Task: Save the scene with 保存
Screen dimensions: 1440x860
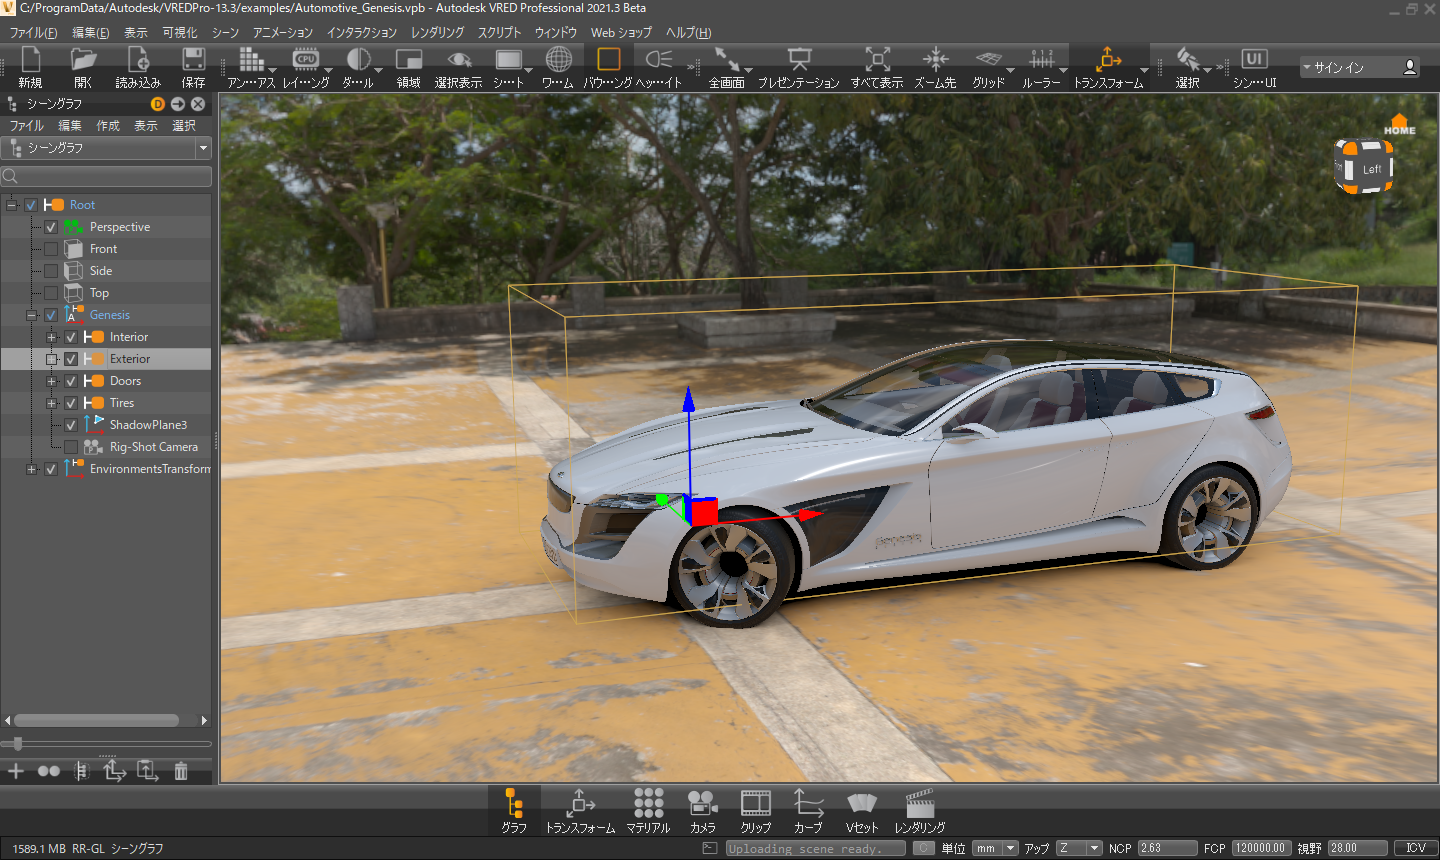Action: pyautogui.click(x=193, y=67)
